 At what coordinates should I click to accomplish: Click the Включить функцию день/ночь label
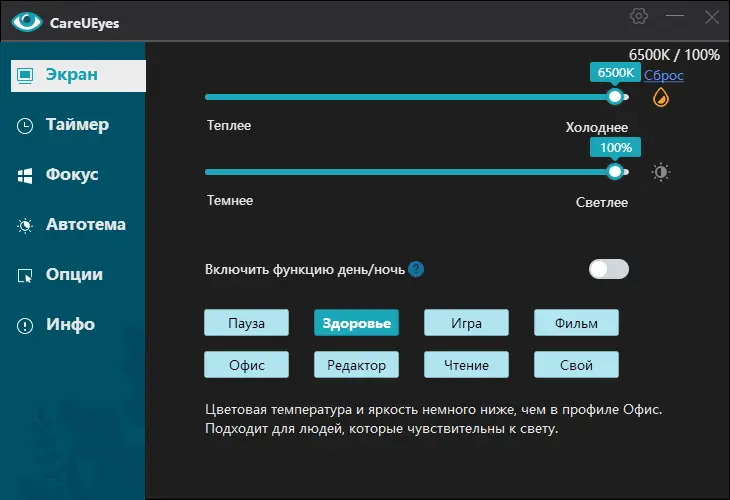(305, 270)
